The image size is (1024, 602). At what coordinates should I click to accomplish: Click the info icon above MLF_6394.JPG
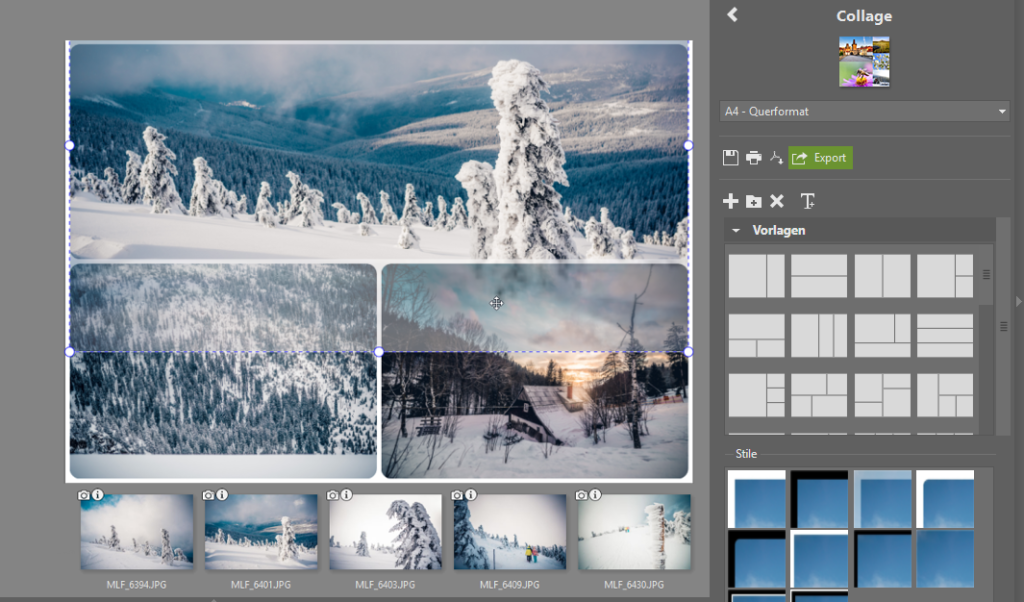[97, 495]
